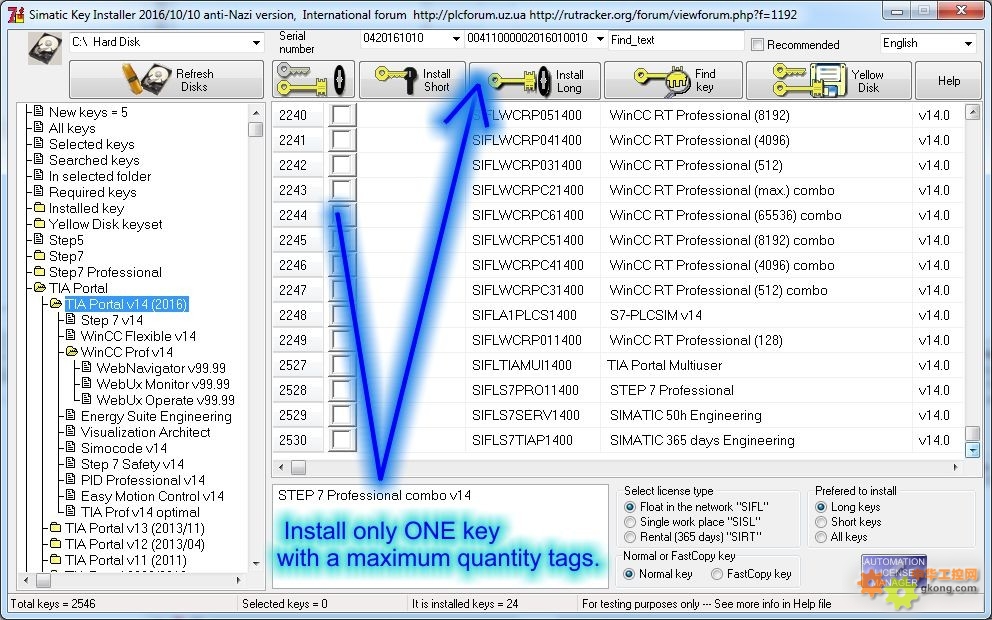The height and width of the screenshot is (620, 992).
Task: Open the C:\ Hard Disk drive dropdown
Action: click(256, 42)
